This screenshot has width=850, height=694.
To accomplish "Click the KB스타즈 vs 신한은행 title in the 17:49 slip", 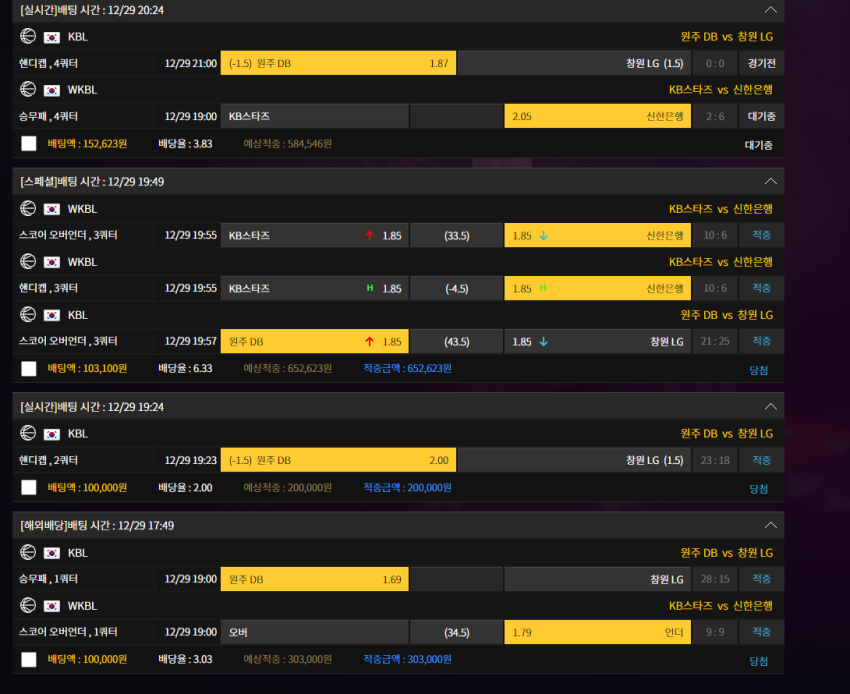I will pyautogui.click(x=720, y=606).
